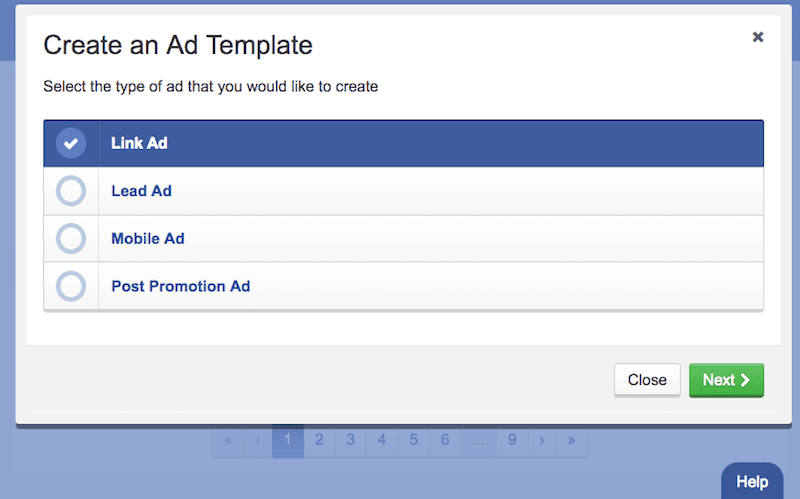Image resolution: width=800 pixels, height=499 pixels.
Task: Jump to last page with double-right arrow
Action: [x=572, y=439]
